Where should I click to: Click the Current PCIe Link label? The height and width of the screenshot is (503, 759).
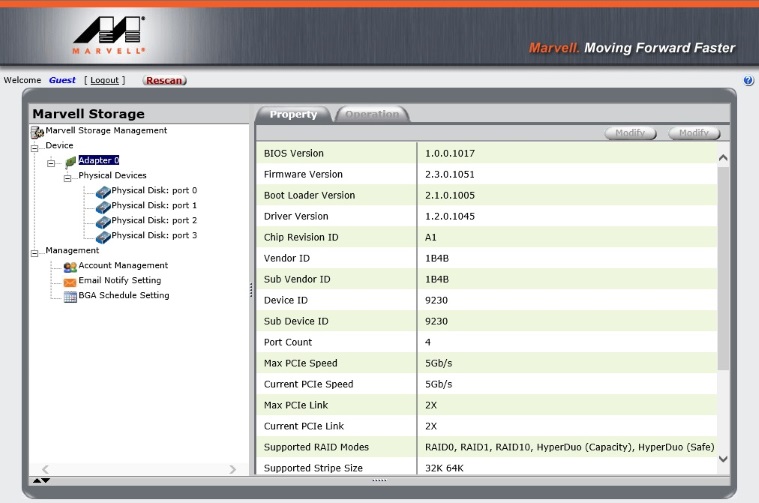(x=304, y=426)
